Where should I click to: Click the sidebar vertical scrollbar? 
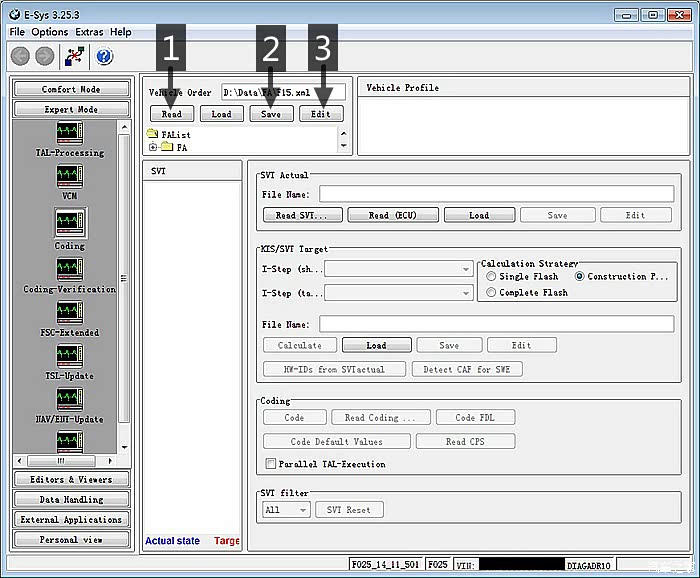(x=125, y=280)
